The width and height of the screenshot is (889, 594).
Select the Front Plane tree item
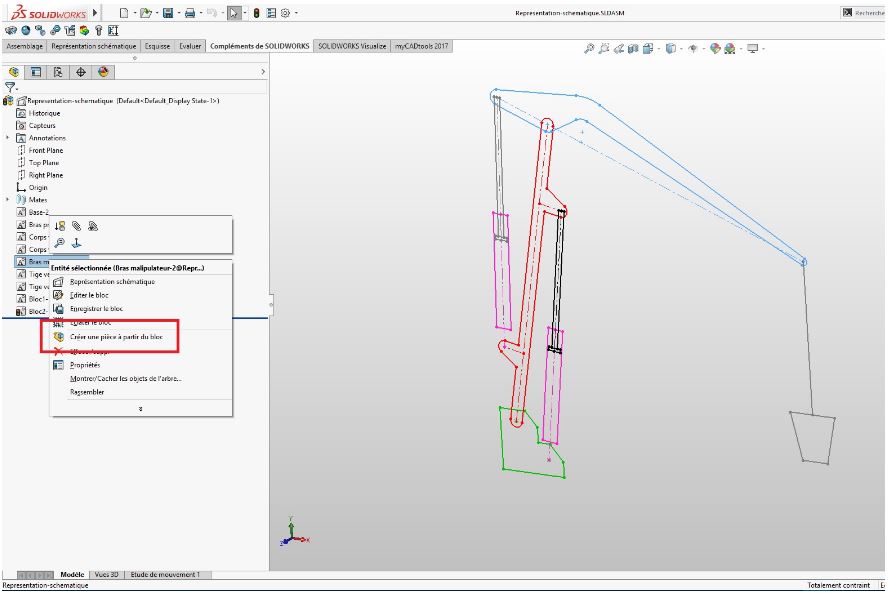(40, 150)
